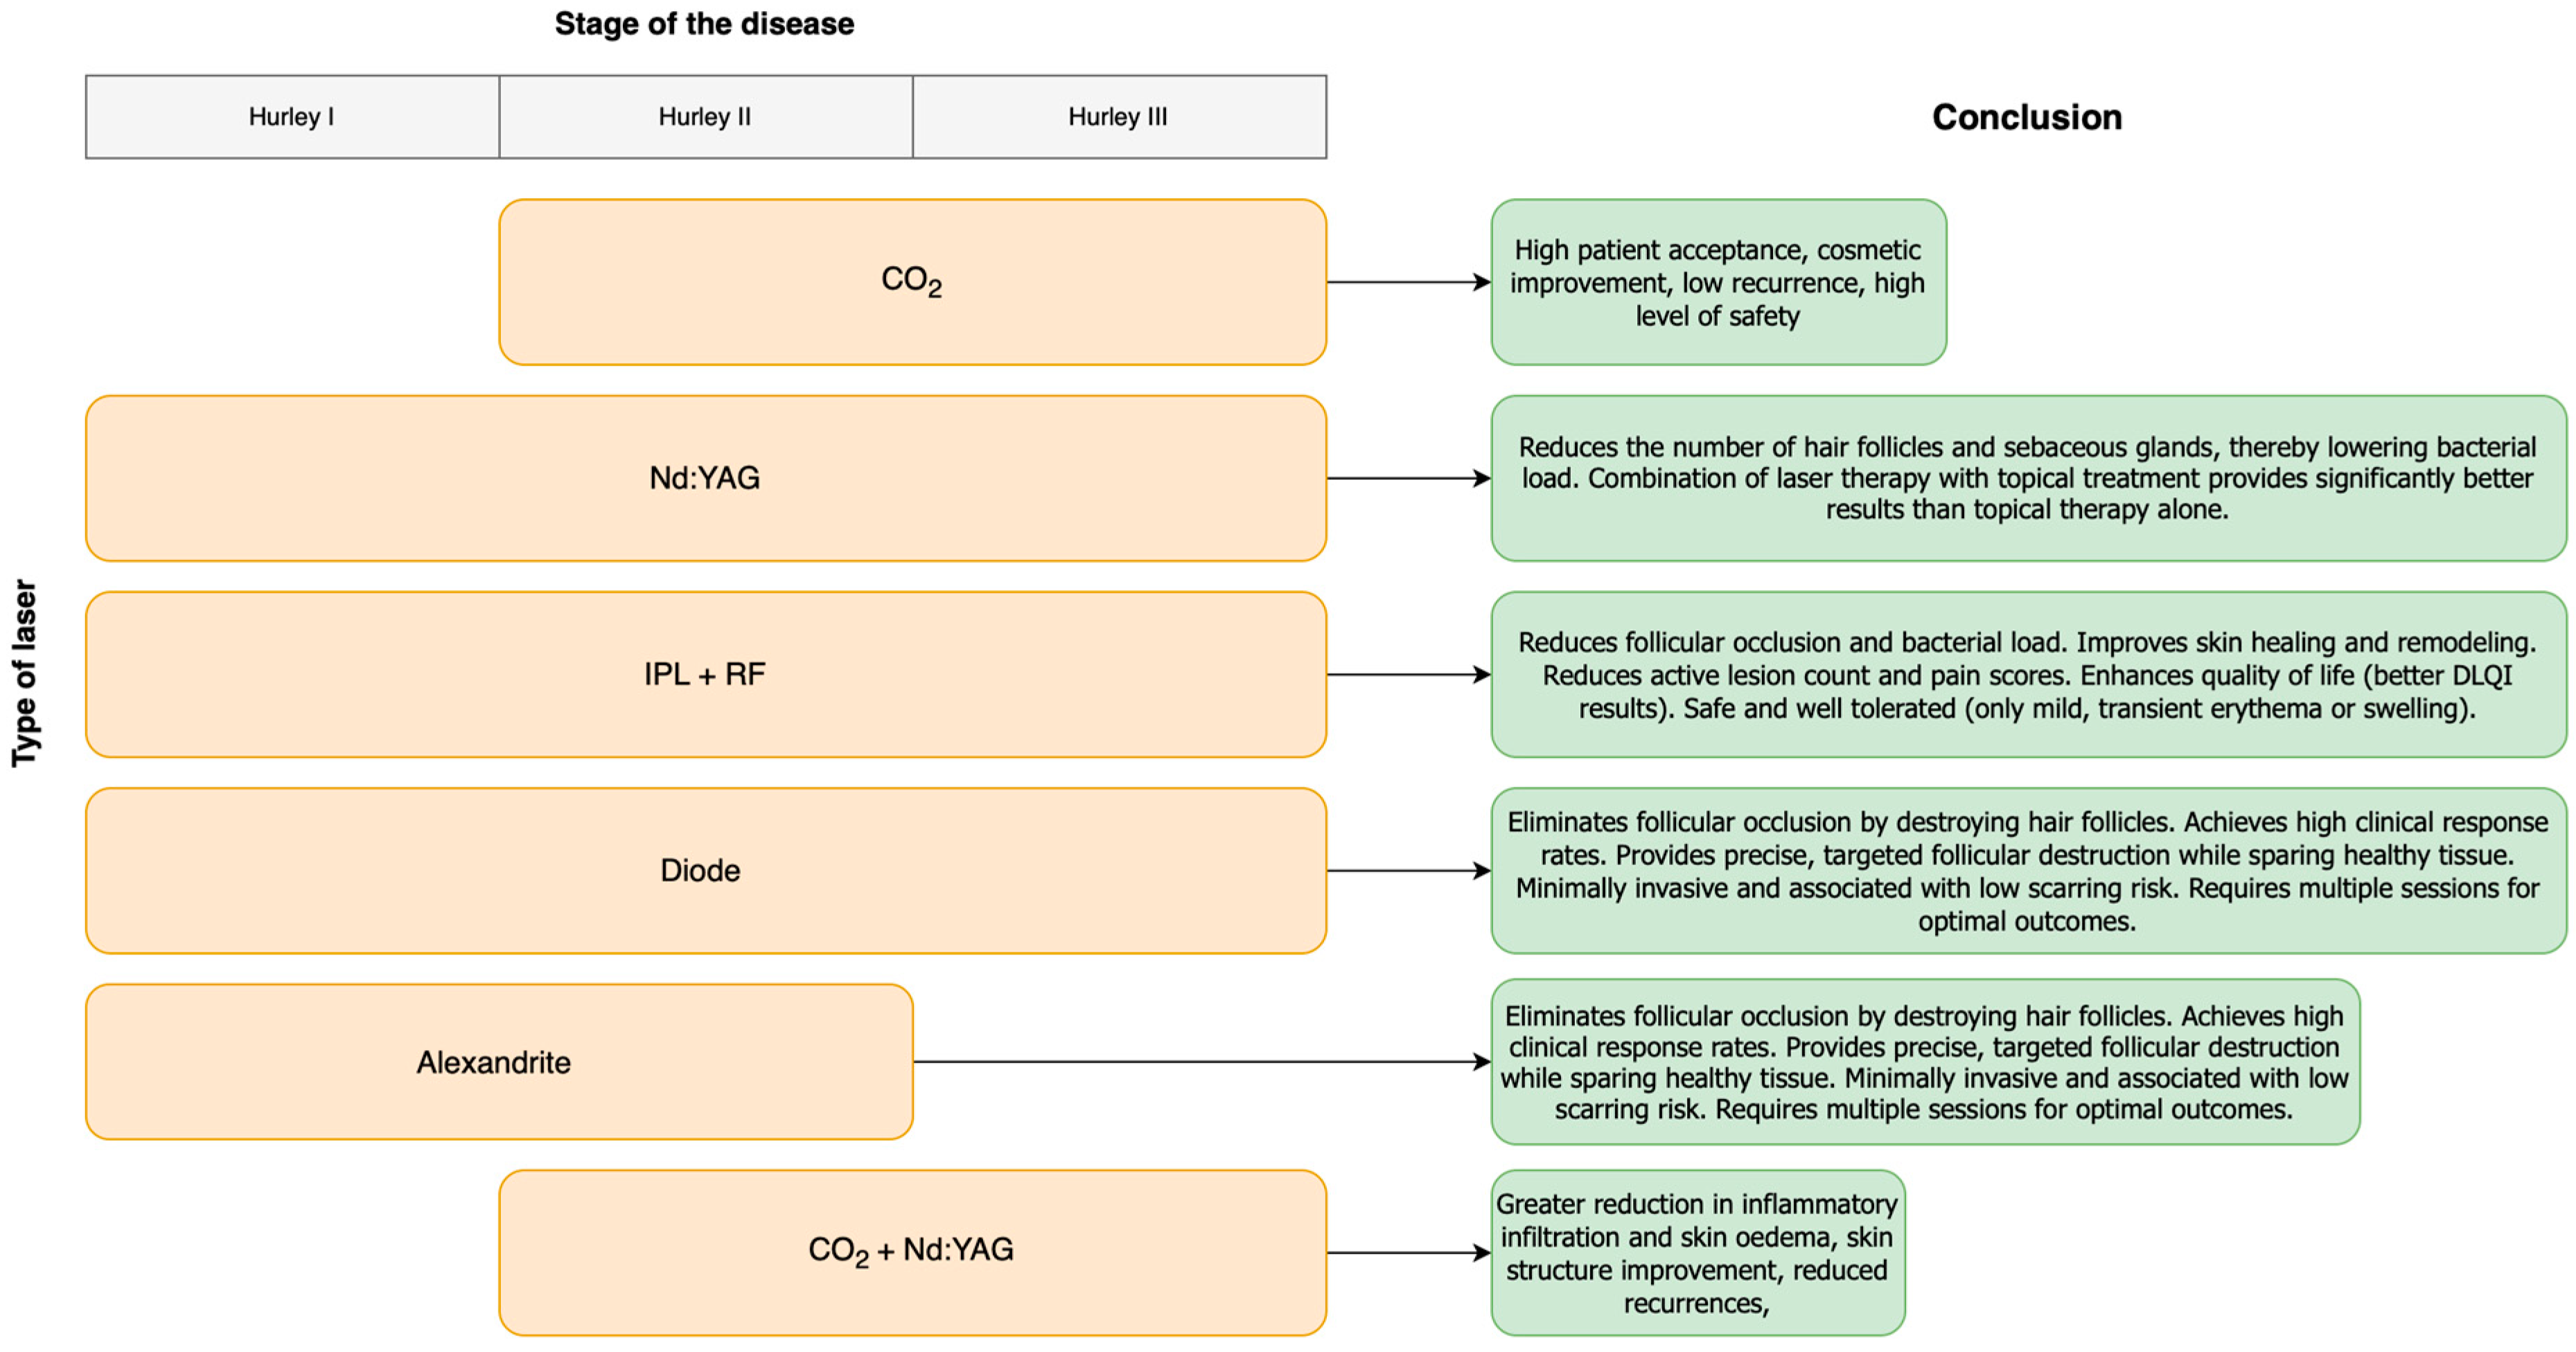Click the long arrow leaving the Alexandrite box
Viewport: 2576px width, 1352px height.
pos(1200,1062)
